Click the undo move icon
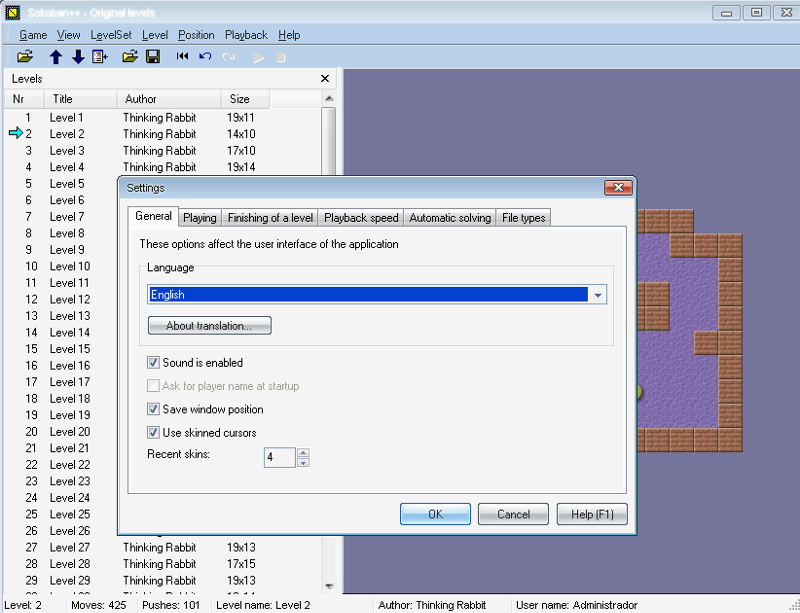Screen dimensions: 800x613 click(x=205, y=57)
